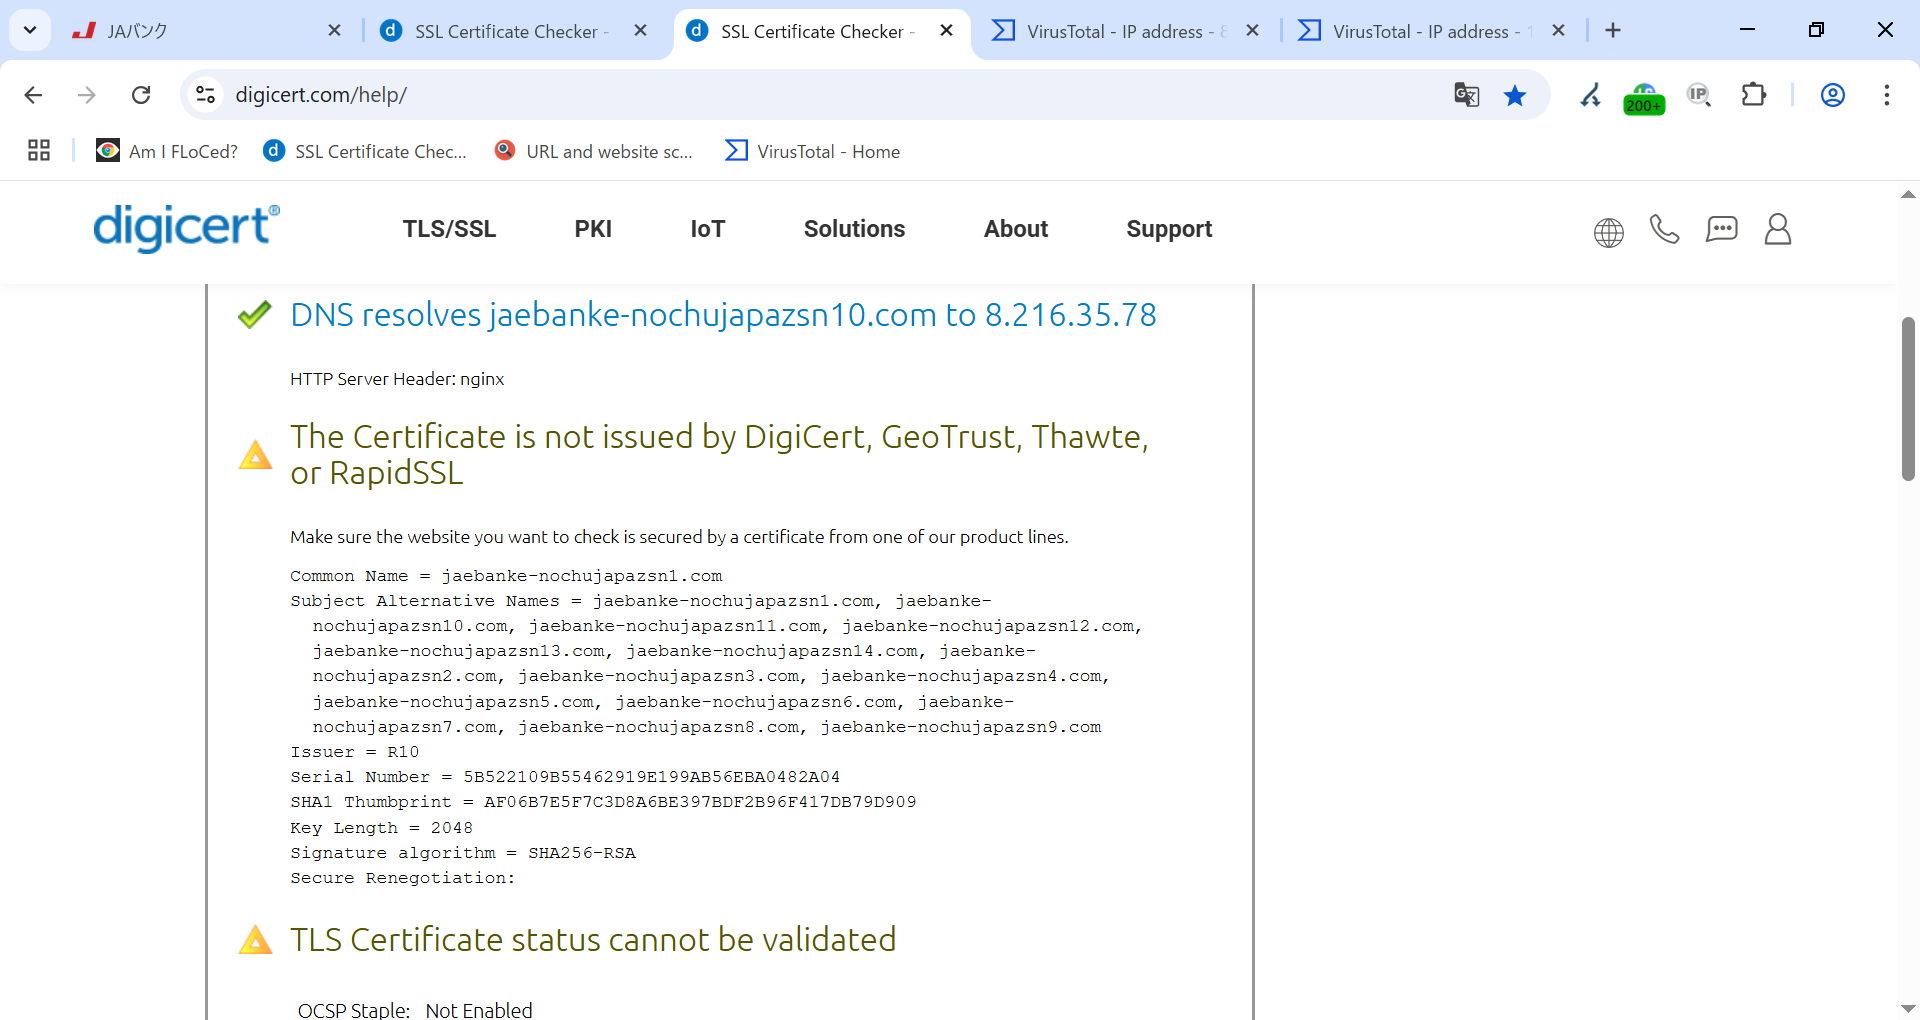1920x1020 pixels.
Task: Switch to first VirusTotal IP address tab
Action: click(x=1110, y=31)
